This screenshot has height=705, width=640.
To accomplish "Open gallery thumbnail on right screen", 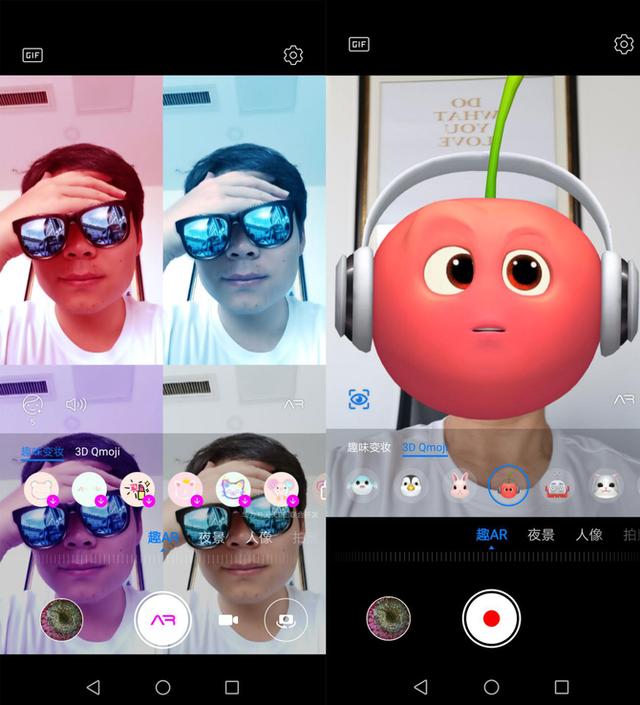I will tap(389, 618).
